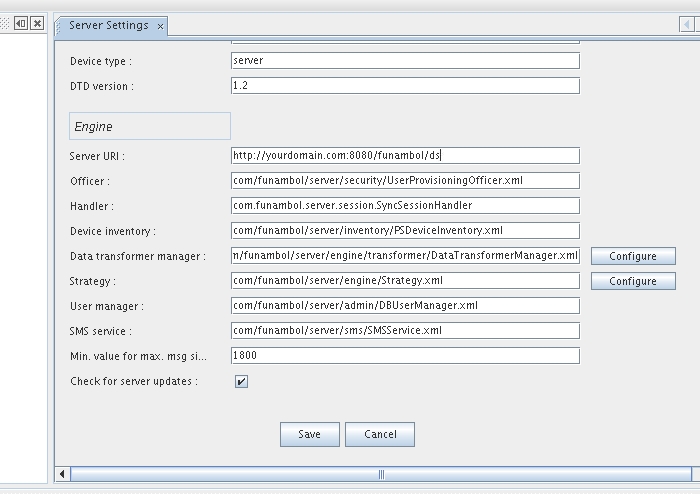Select the Server Settings tab
The image size is (700, 494).
[108, 25]
